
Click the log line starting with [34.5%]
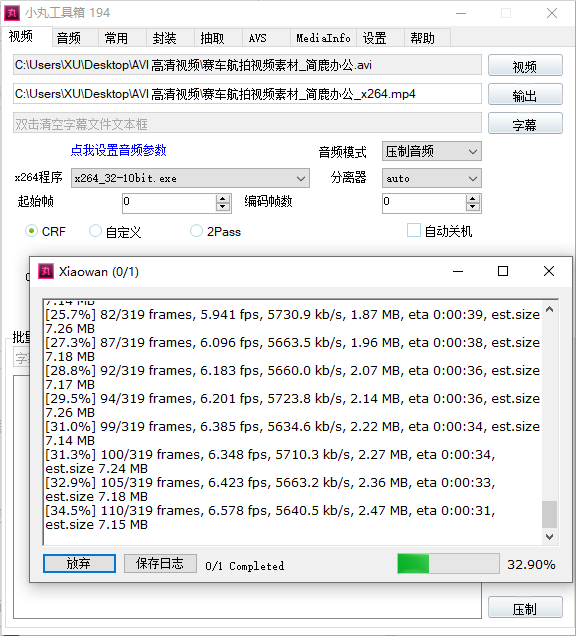(270, 518)
